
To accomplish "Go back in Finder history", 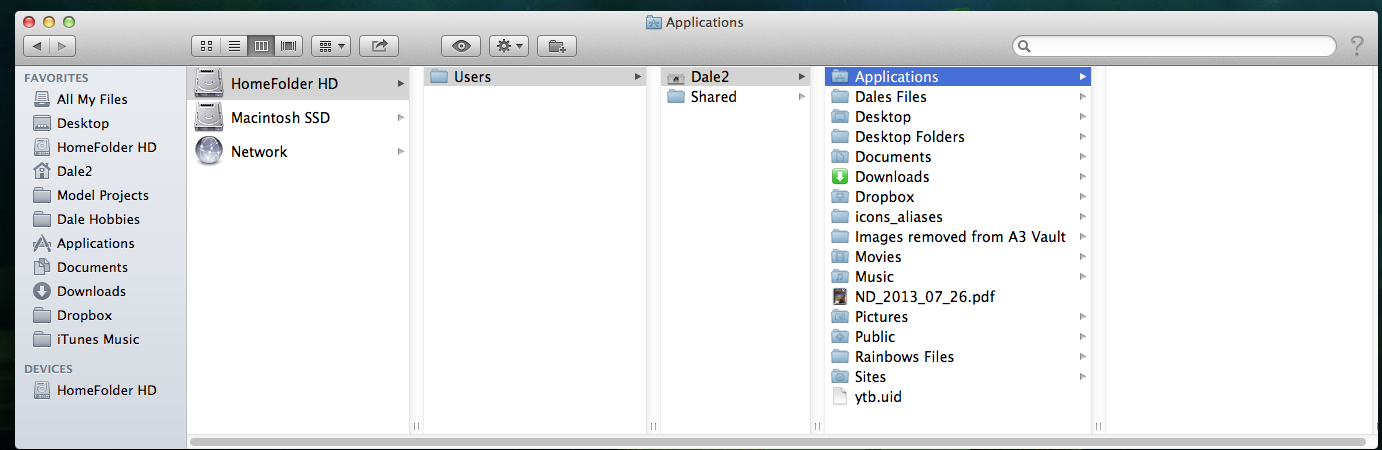I will click(x=36, y=46).
